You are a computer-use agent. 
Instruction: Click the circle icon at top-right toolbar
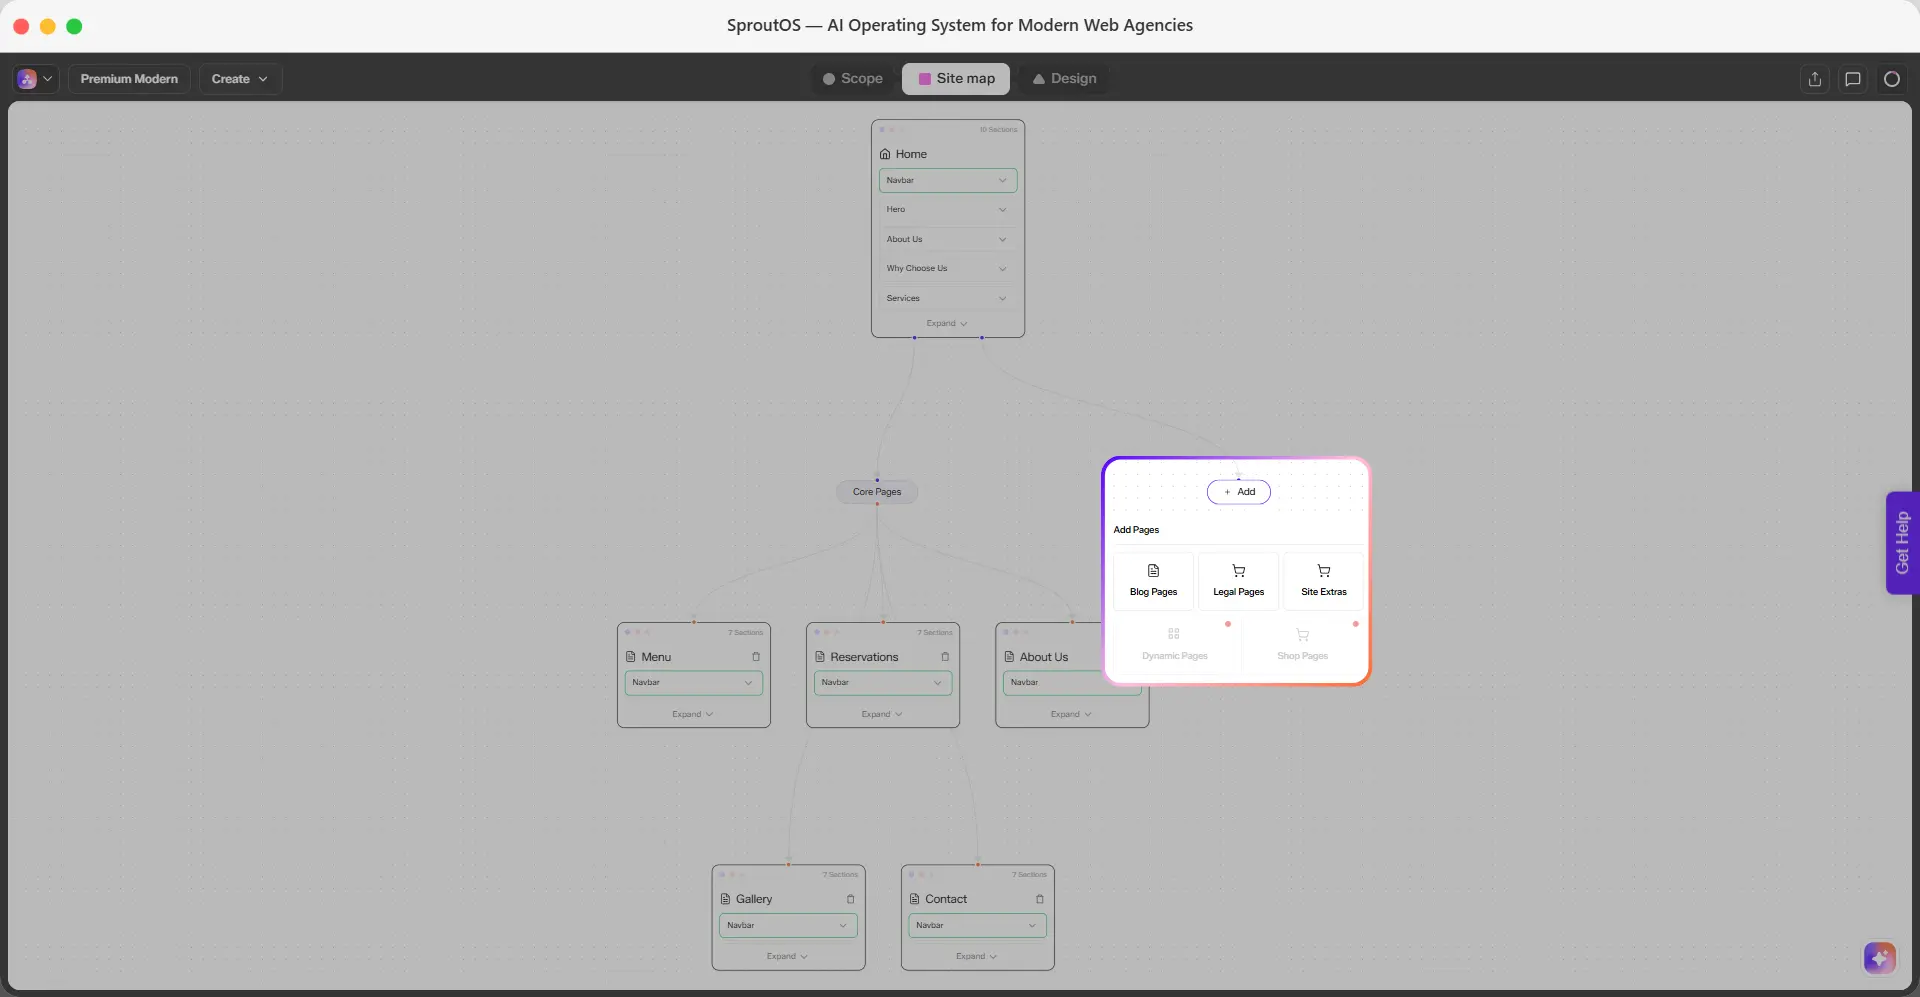(1891, 79)
